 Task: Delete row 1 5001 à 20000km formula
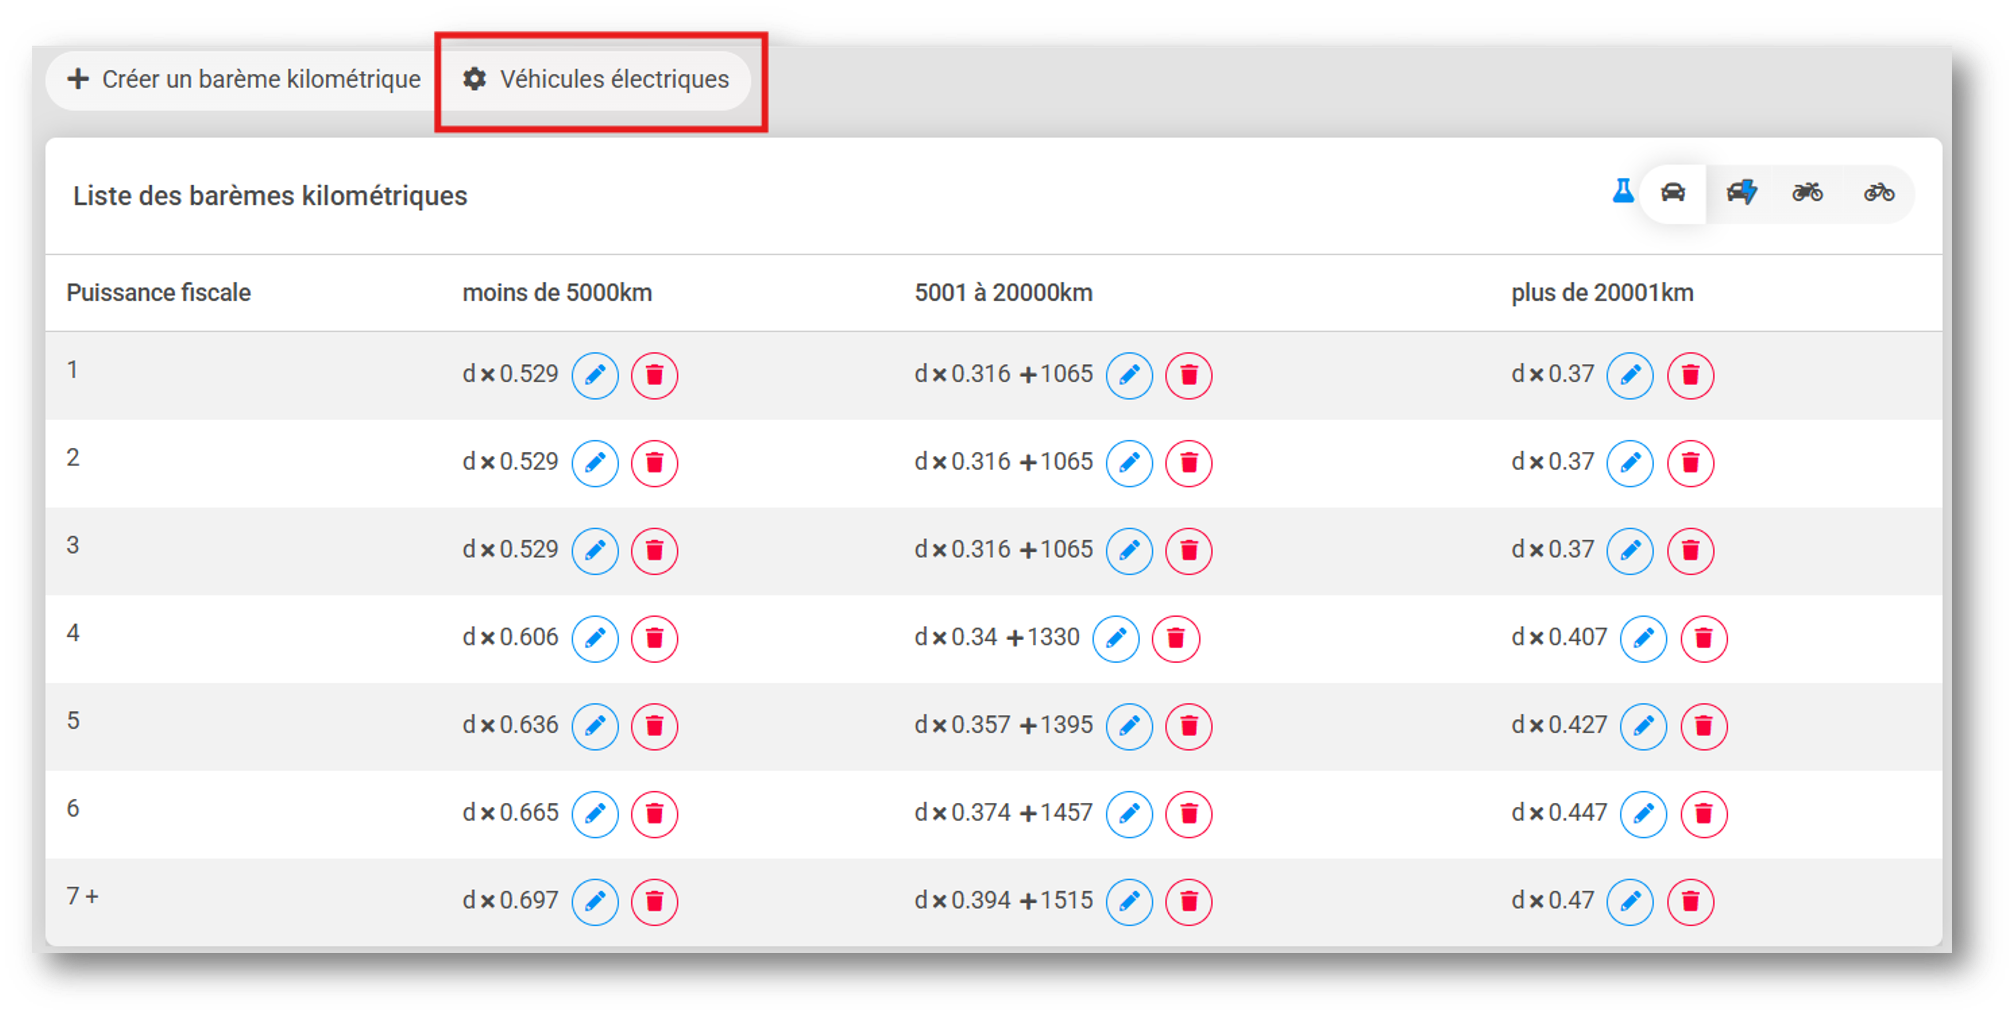click(x=1189, y=375)
